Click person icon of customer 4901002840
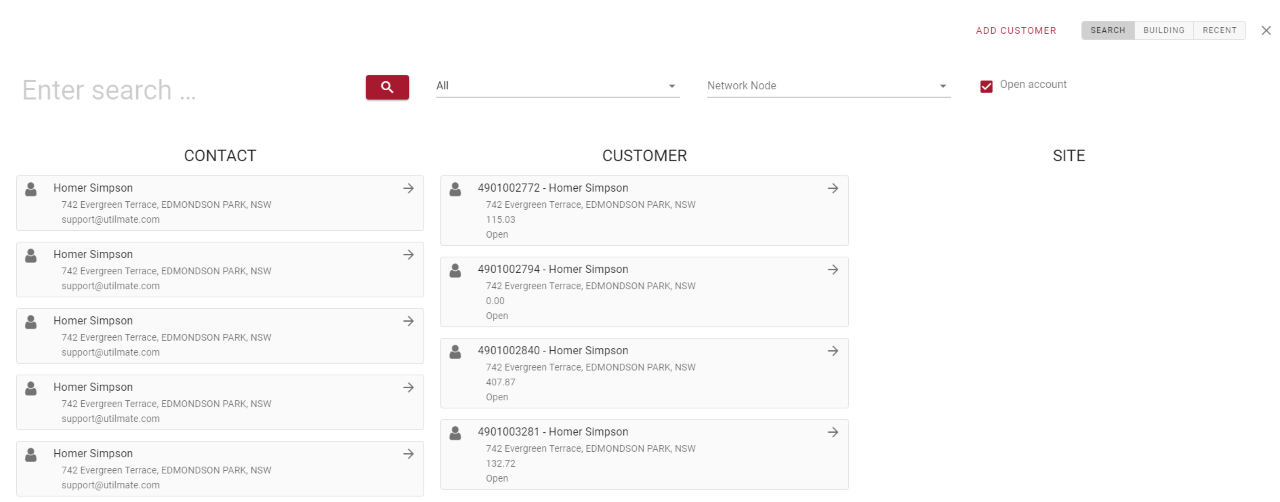 tap(455, 351)
